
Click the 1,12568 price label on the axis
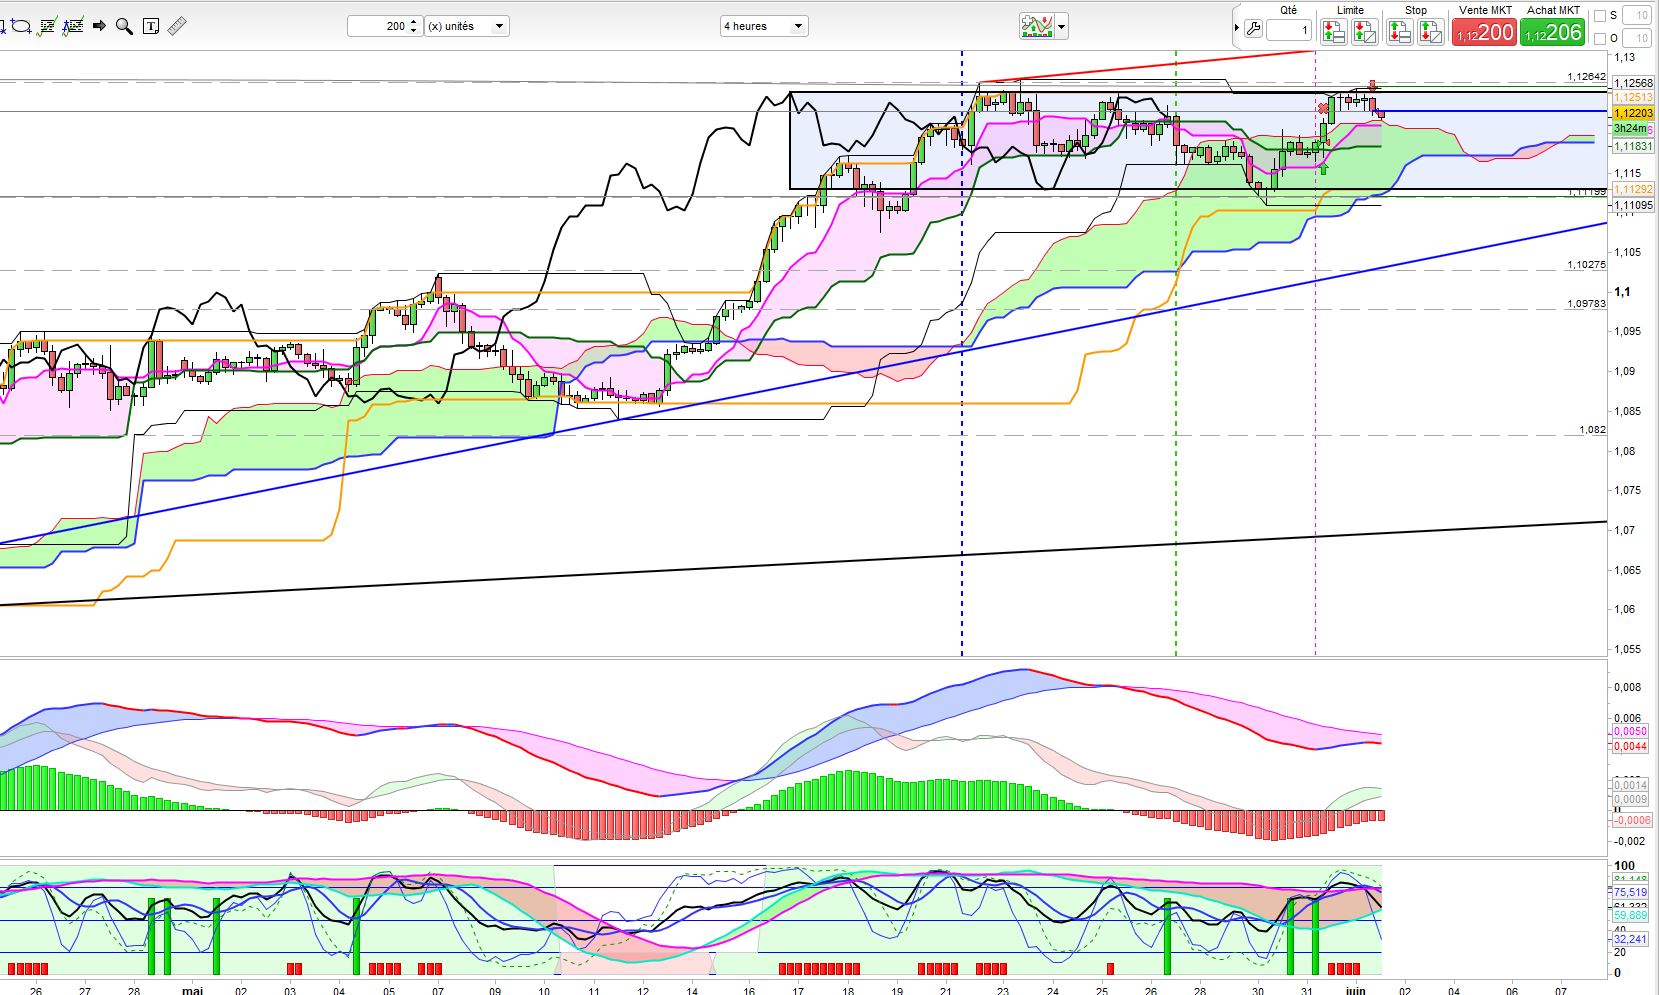pyautogui.click(x=1632, y=83)
